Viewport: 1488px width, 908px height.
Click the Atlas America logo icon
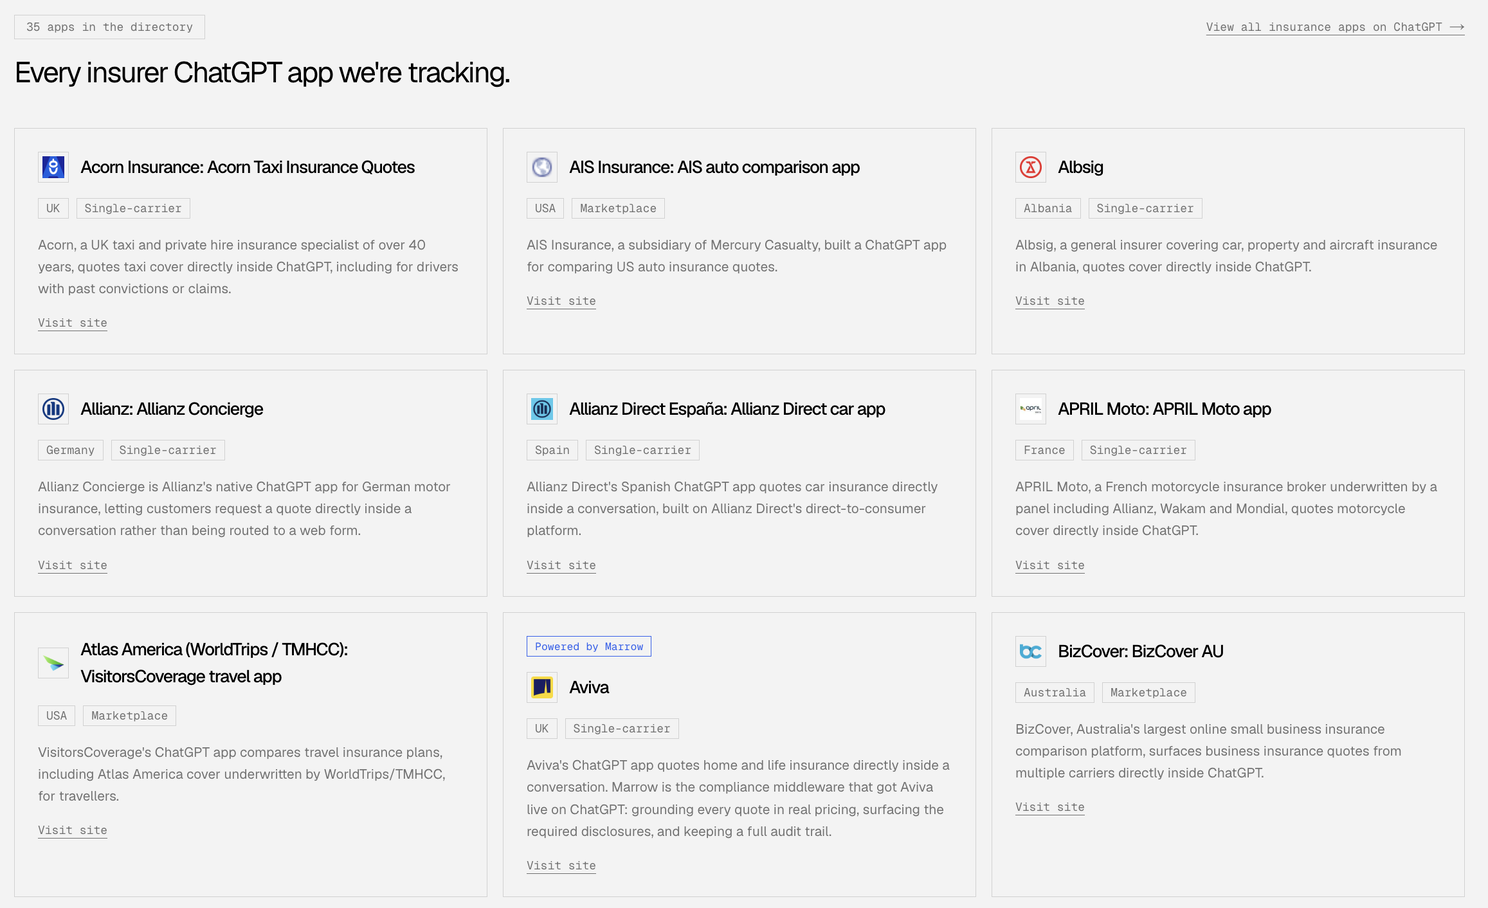click(53, 663)
